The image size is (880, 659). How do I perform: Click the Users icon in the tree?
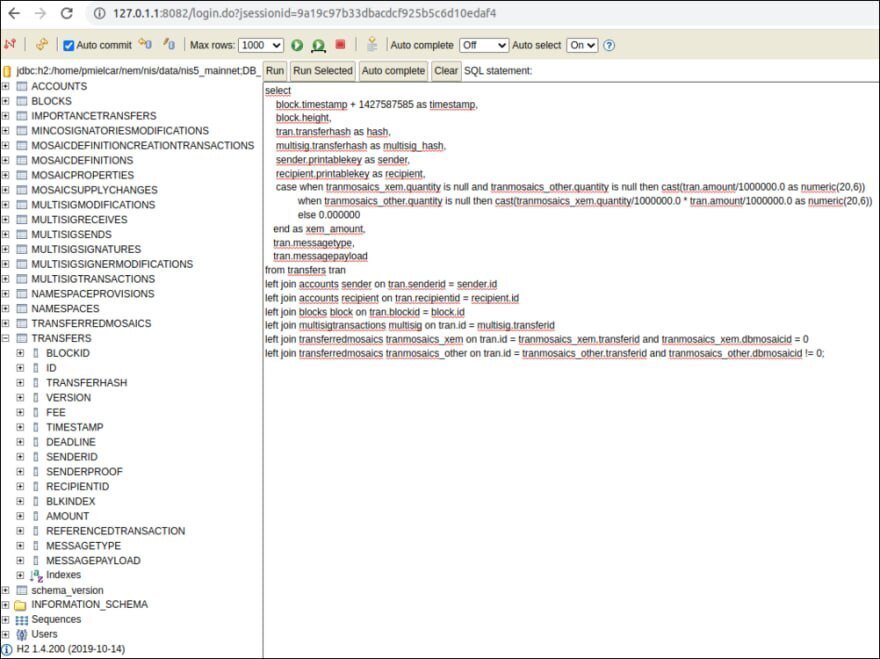[22, 634]
